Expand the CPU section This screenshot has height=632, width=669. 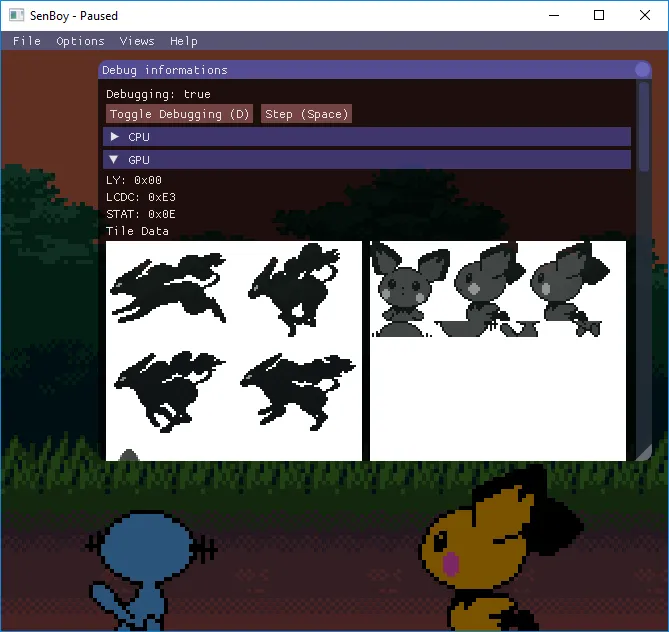(366, 137)
